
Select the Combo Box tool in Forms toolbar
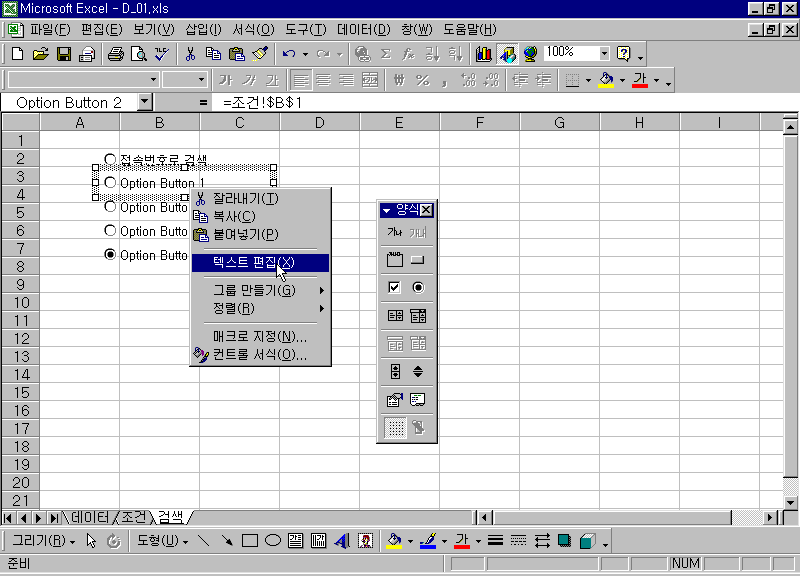418,316
